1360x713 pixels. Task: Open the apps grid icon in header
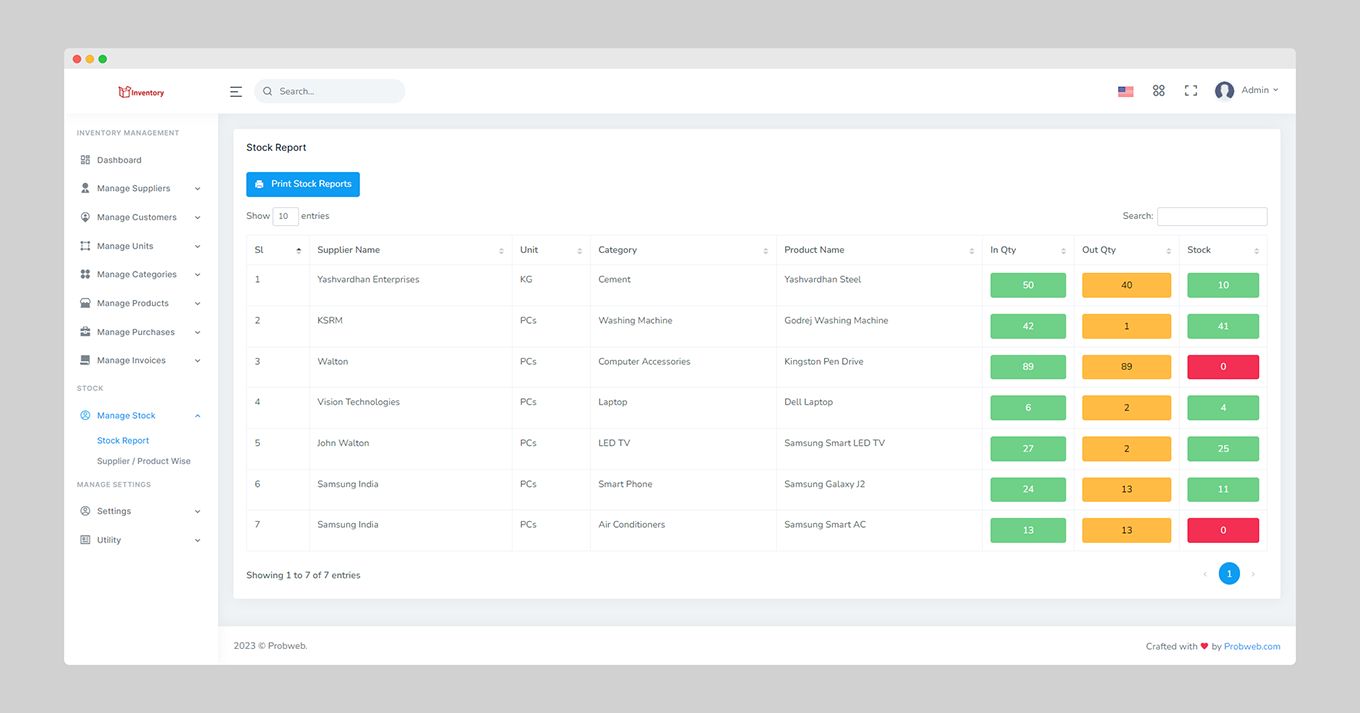pyautogui.click(x=1159, y=90)
